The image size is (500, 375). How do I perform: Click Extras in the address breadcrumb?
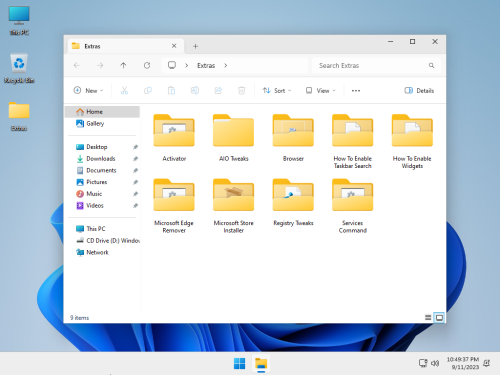click(206, 66)
